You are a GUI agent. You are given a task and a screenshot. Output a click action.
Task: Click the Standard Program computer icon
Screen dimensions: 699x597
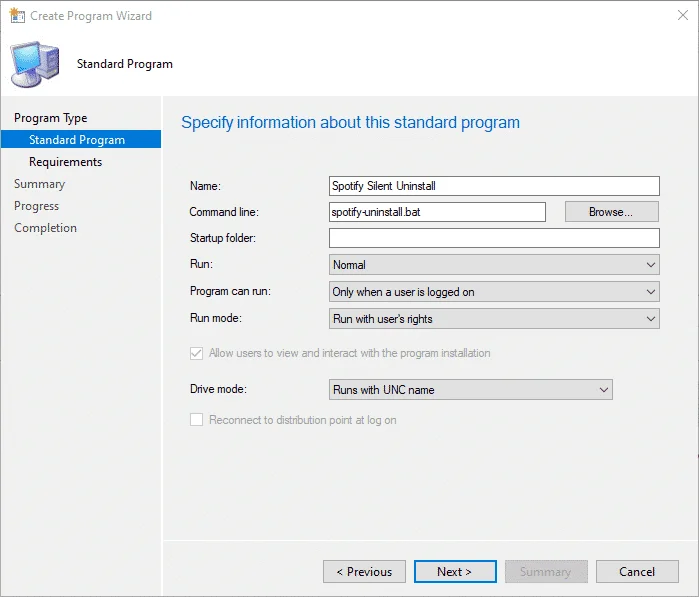click(x=35, y=64)
